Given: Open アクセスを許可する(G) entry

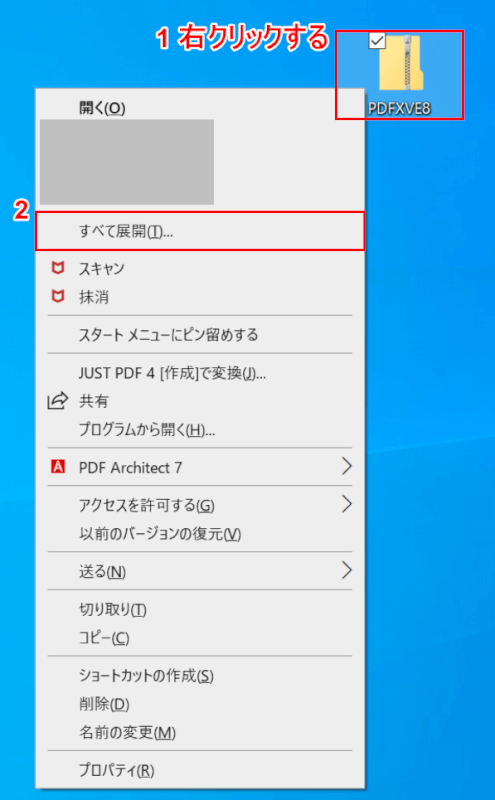Looking at the screenshot, I should [x=200, y=505].
